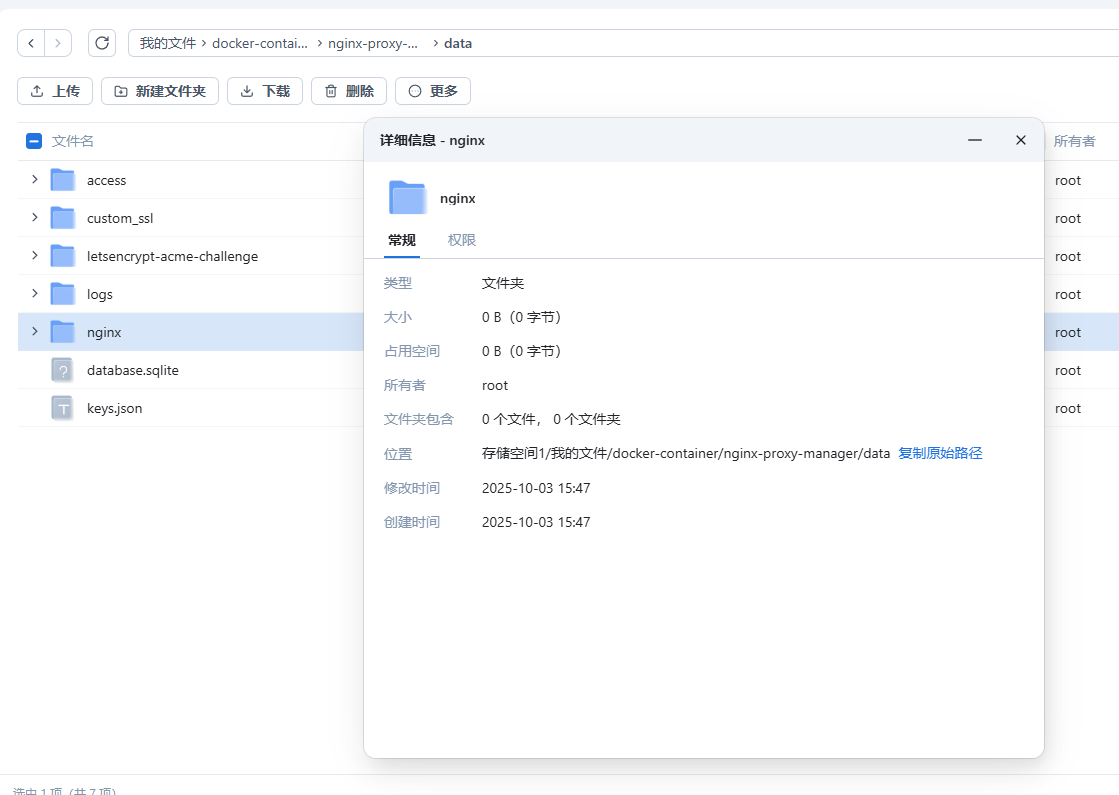Click the back navigation arrow

coord(32,43)
